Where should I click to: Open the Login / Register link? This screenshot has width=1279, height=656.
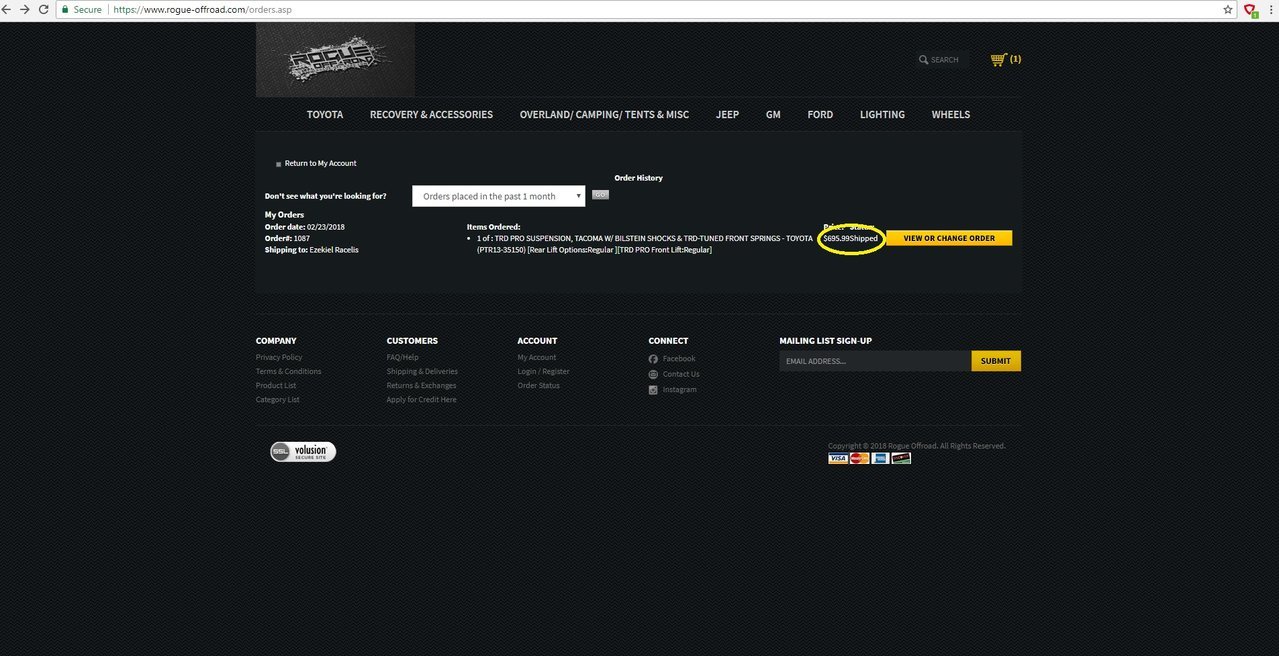click(x=544, y=371)
